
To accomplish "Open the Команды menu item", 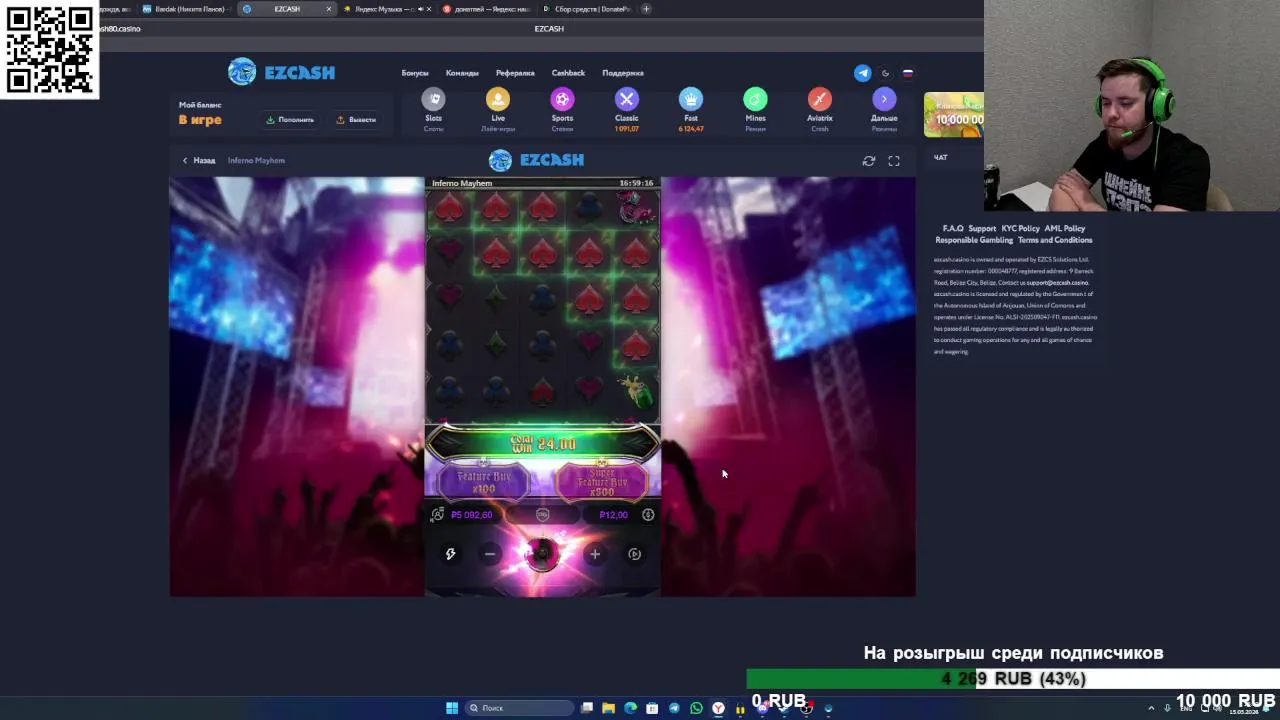I will pyautogui.click(x=462, y=73).
